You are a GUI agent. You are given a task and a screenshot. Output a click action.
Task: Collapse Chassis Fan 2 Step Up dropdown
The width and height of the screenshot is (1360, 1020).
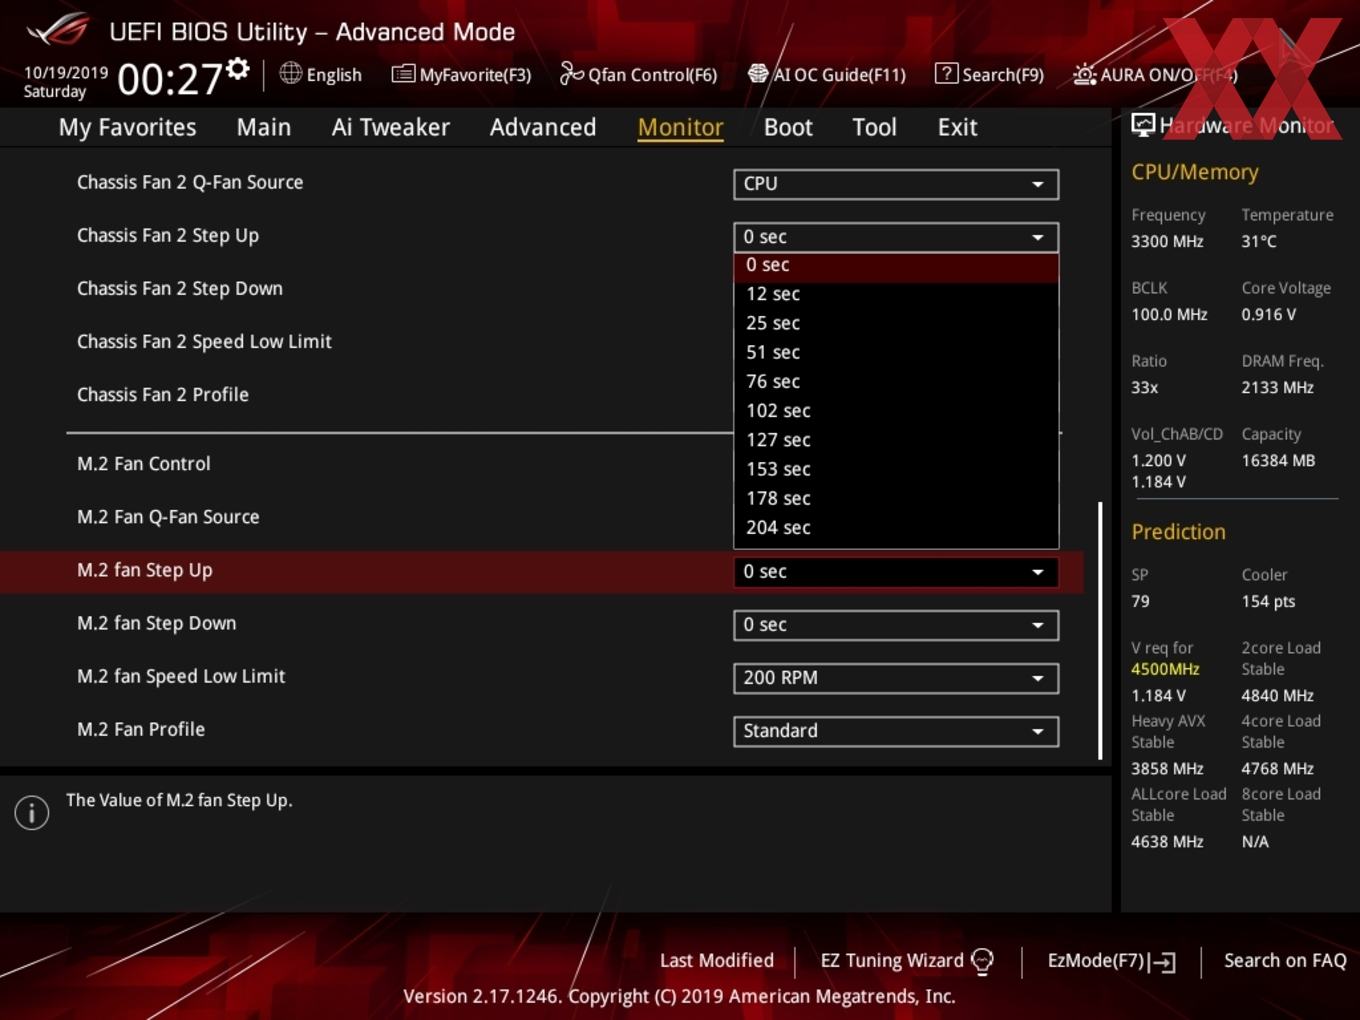[896, 237]
